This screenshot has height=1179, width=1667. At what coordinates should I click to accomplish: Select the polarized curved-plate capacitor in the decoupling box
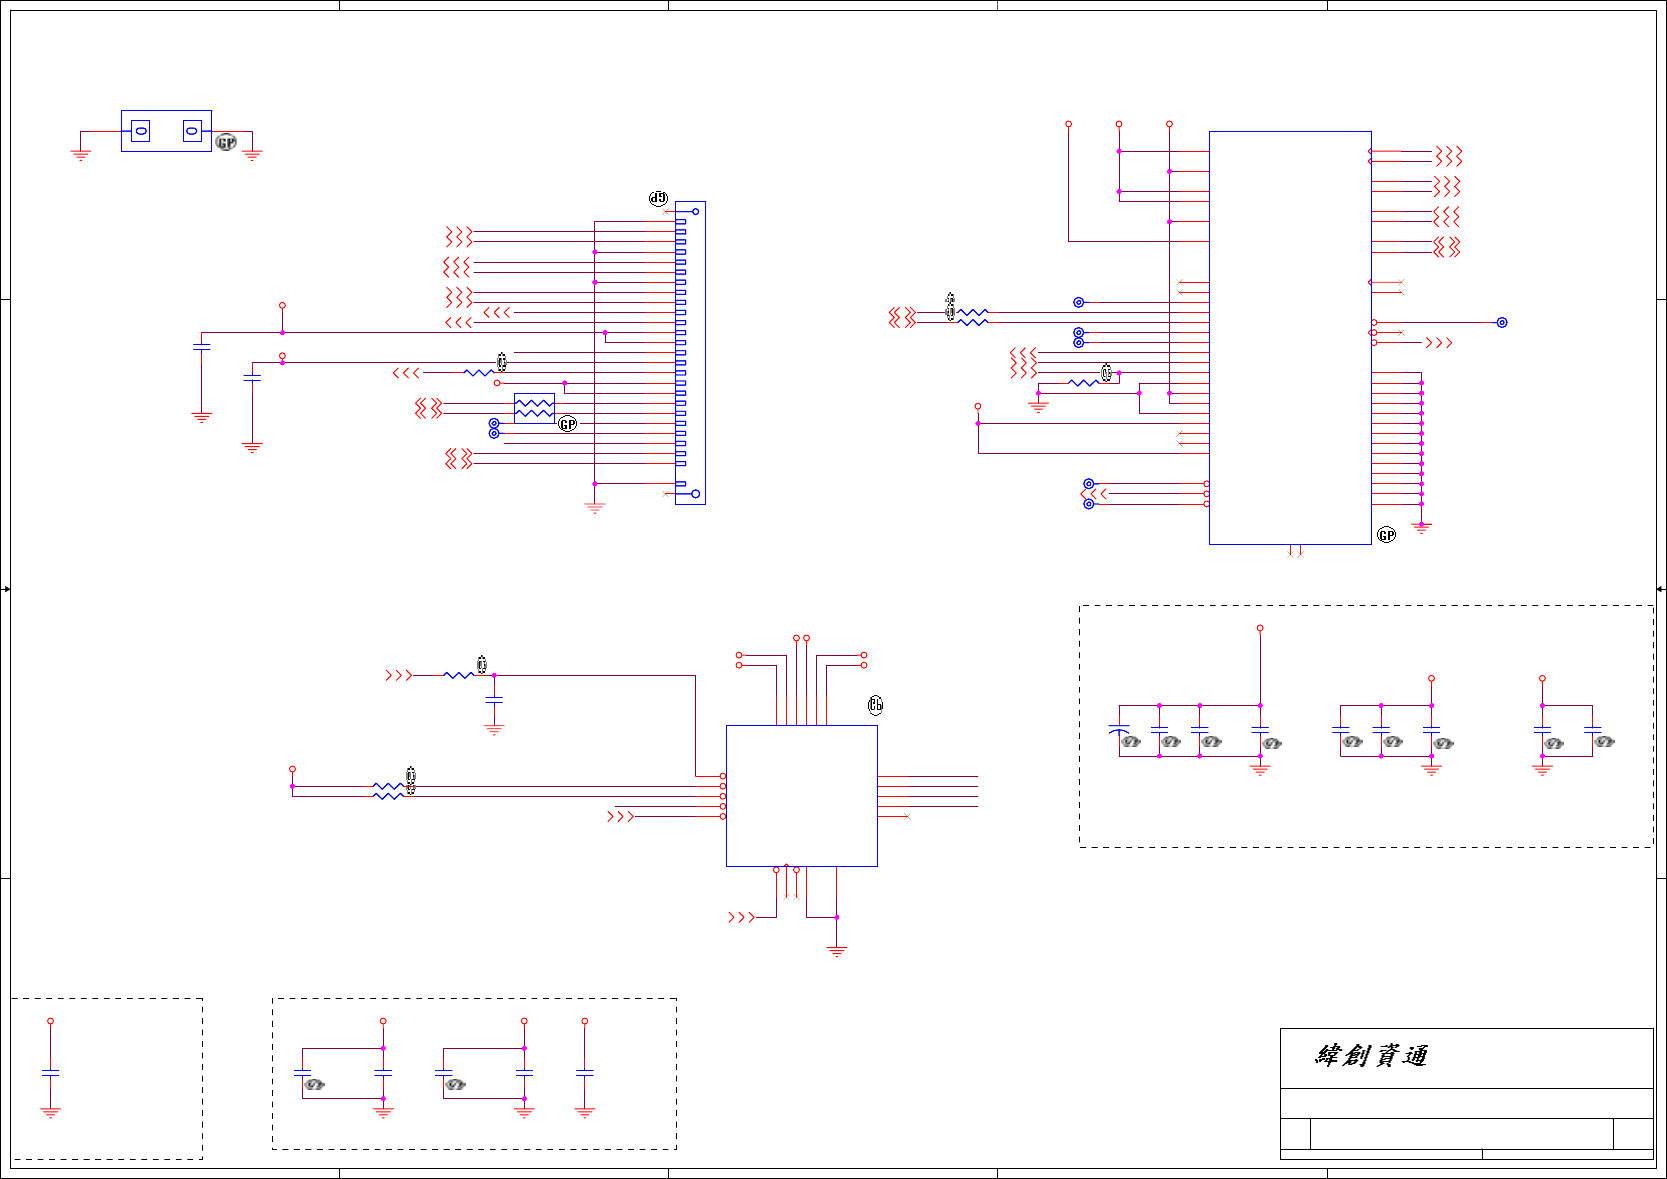click(1119, 730)
